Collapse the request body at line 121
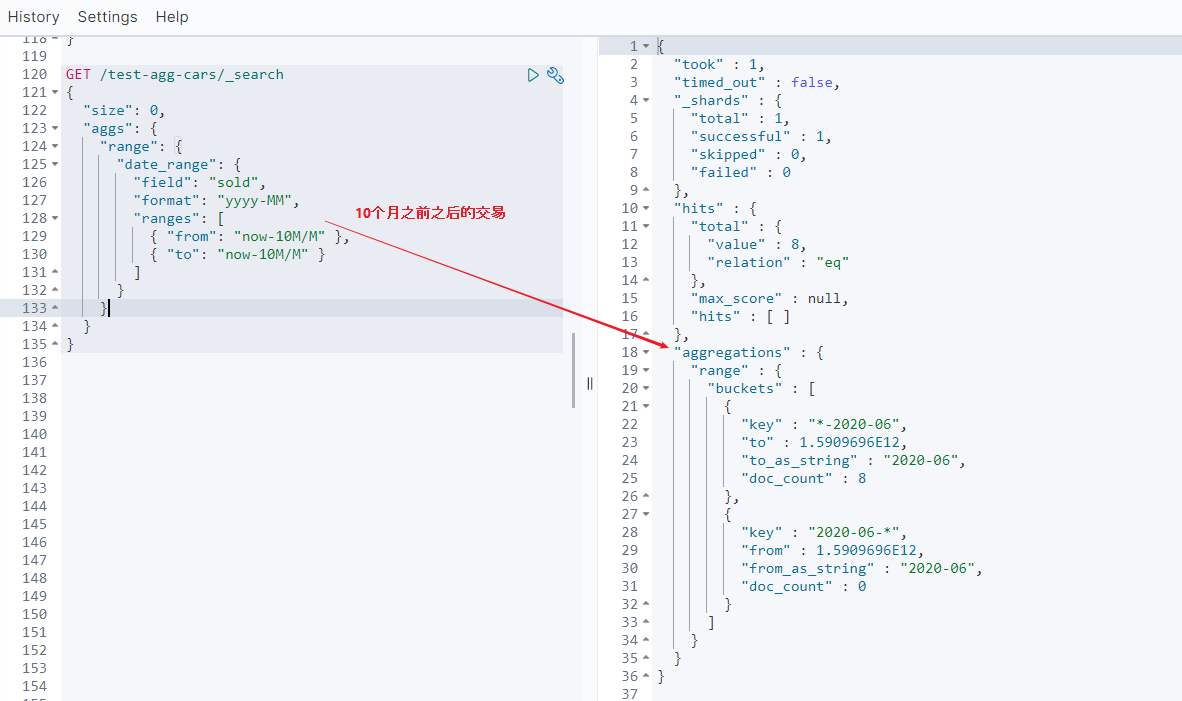The width and height of the screenshot is (1182, 701). point(54,93)
